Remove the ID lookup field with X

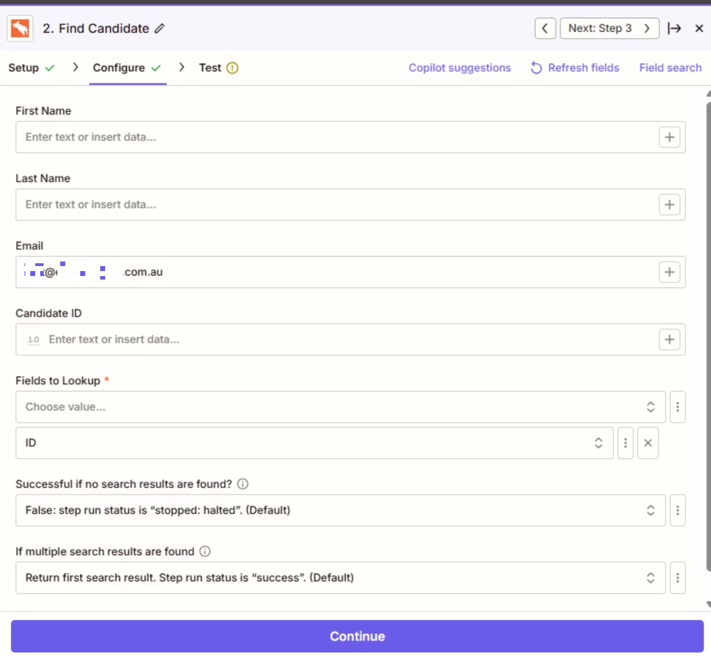click(x=647, y=443)
